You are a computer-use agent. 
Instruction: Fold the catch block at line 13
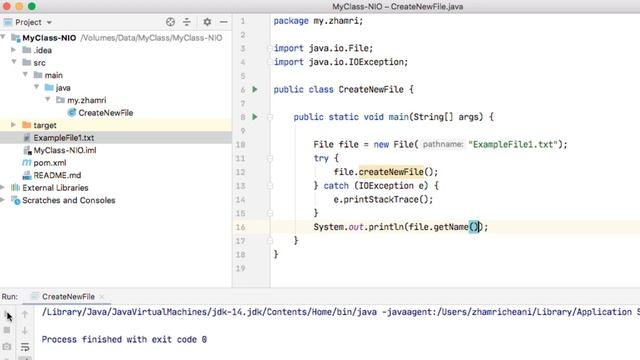click(270, 186)
